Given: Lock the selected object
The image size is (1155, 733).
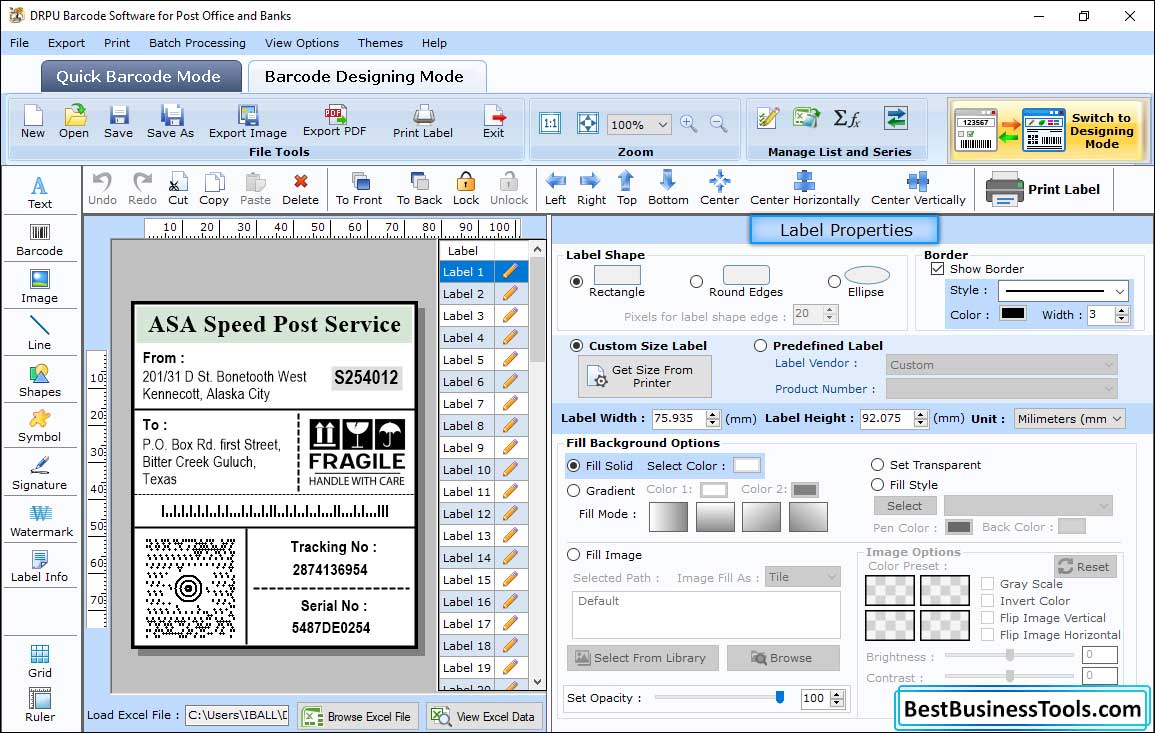Looking at the screenshot, I should (466, 189).
